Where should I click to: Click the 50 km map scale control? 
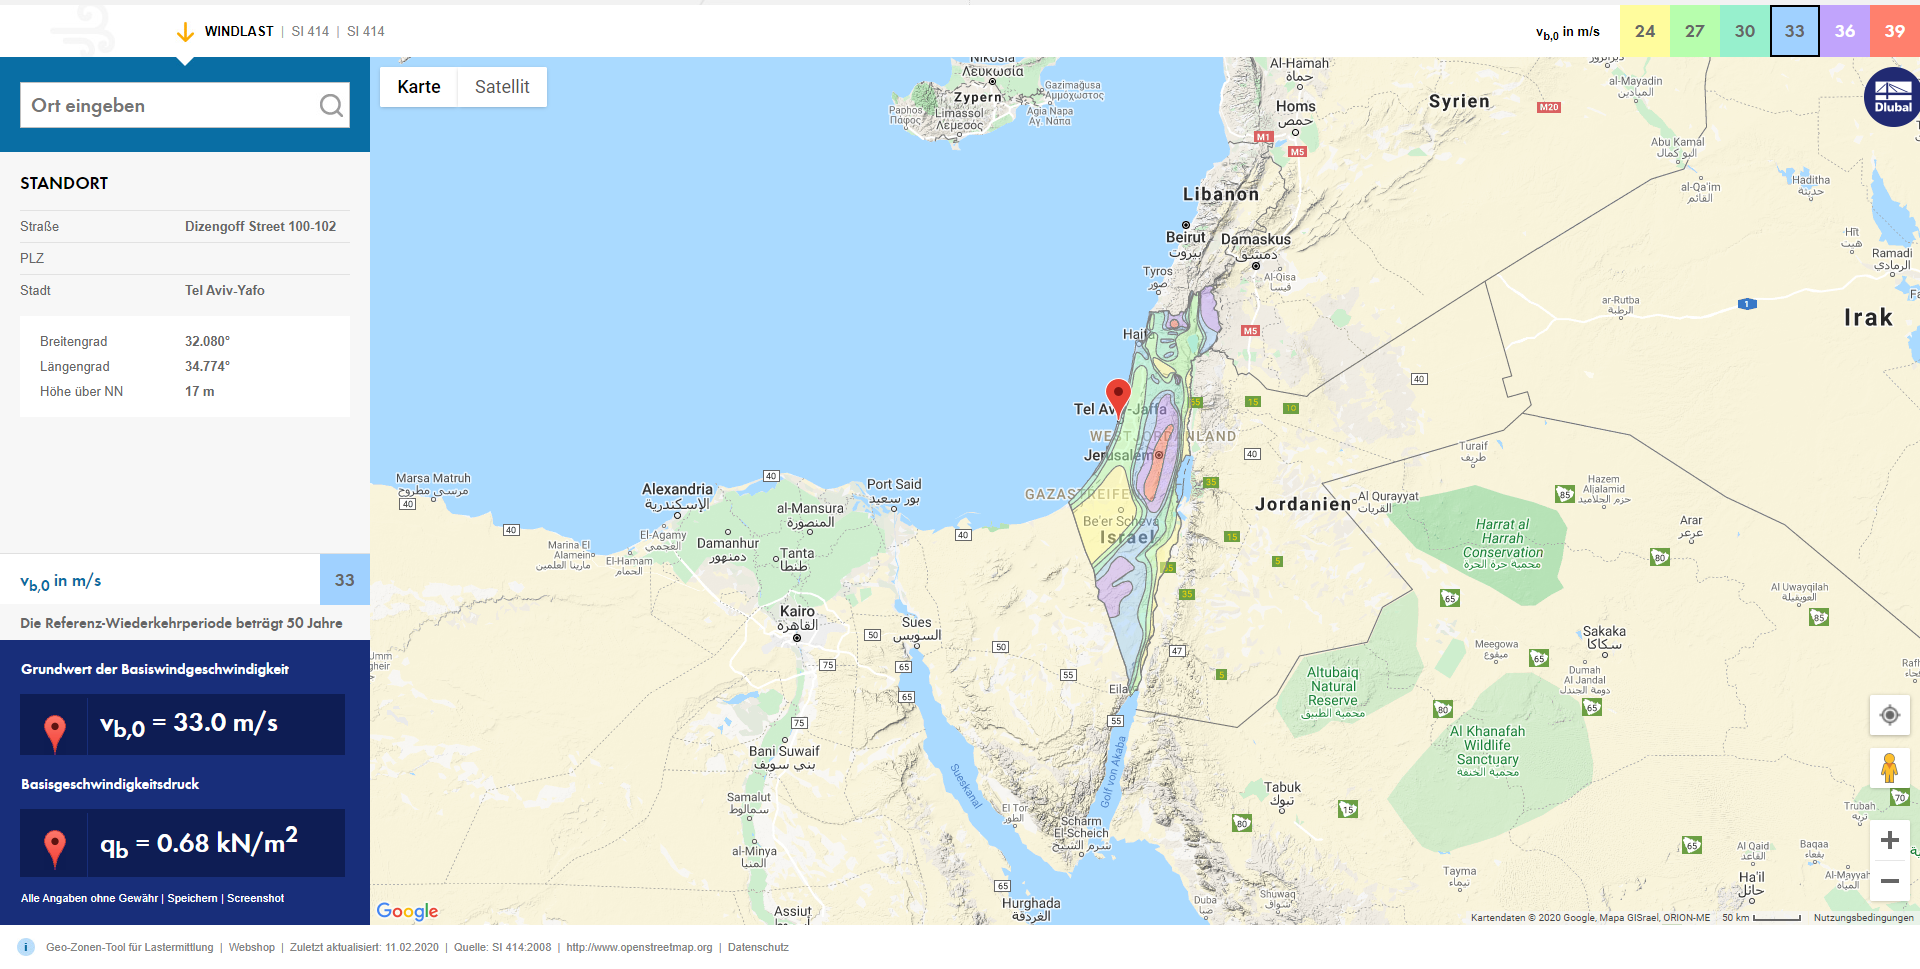pyautogui.click(x=1761, y=917)
